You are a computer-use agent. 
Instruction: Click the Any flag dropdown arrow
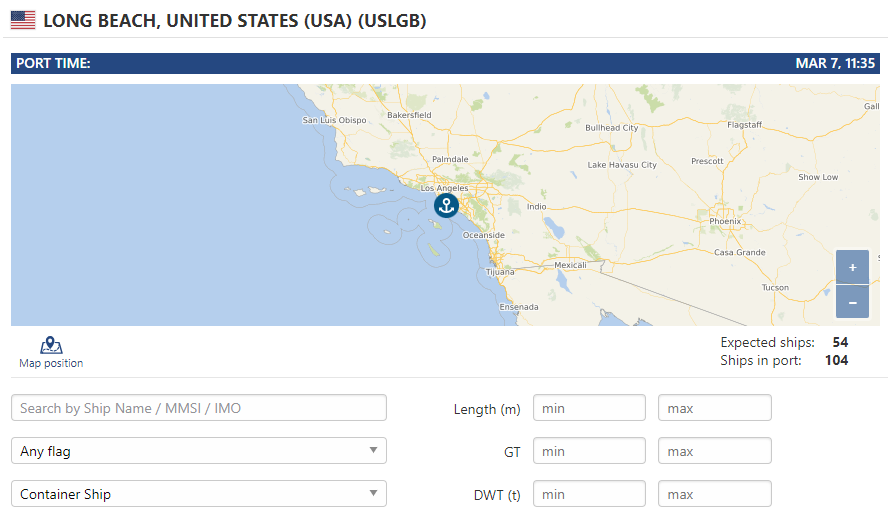click(x=373, y=450)
